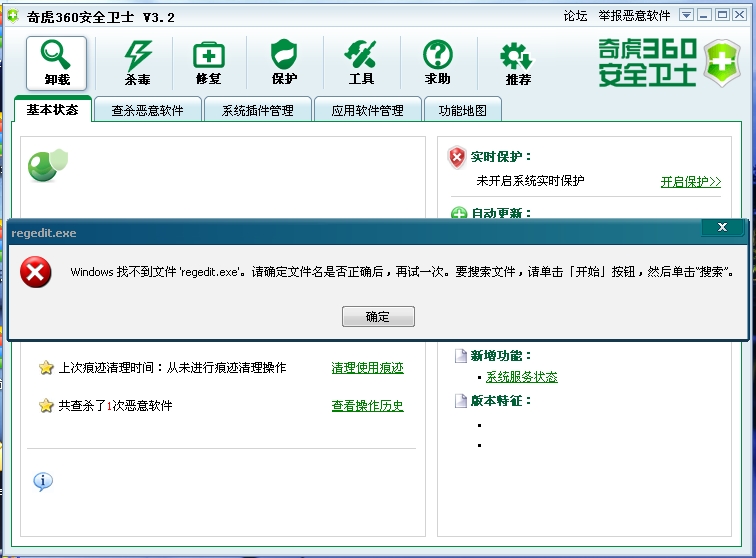Click document icon beside 版本特征
Image resolution: width=756 pixels, height=558 pixels.
coord(461,400)
